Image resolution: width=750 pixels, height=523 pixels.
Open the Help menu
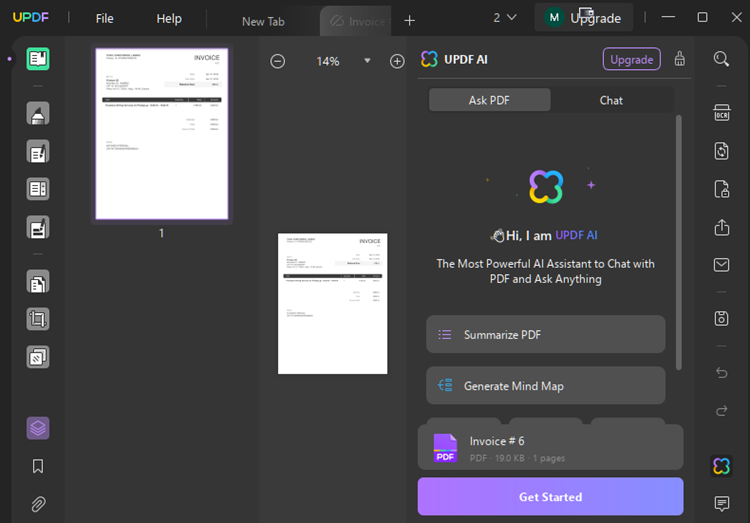click(x=169, y=19)
